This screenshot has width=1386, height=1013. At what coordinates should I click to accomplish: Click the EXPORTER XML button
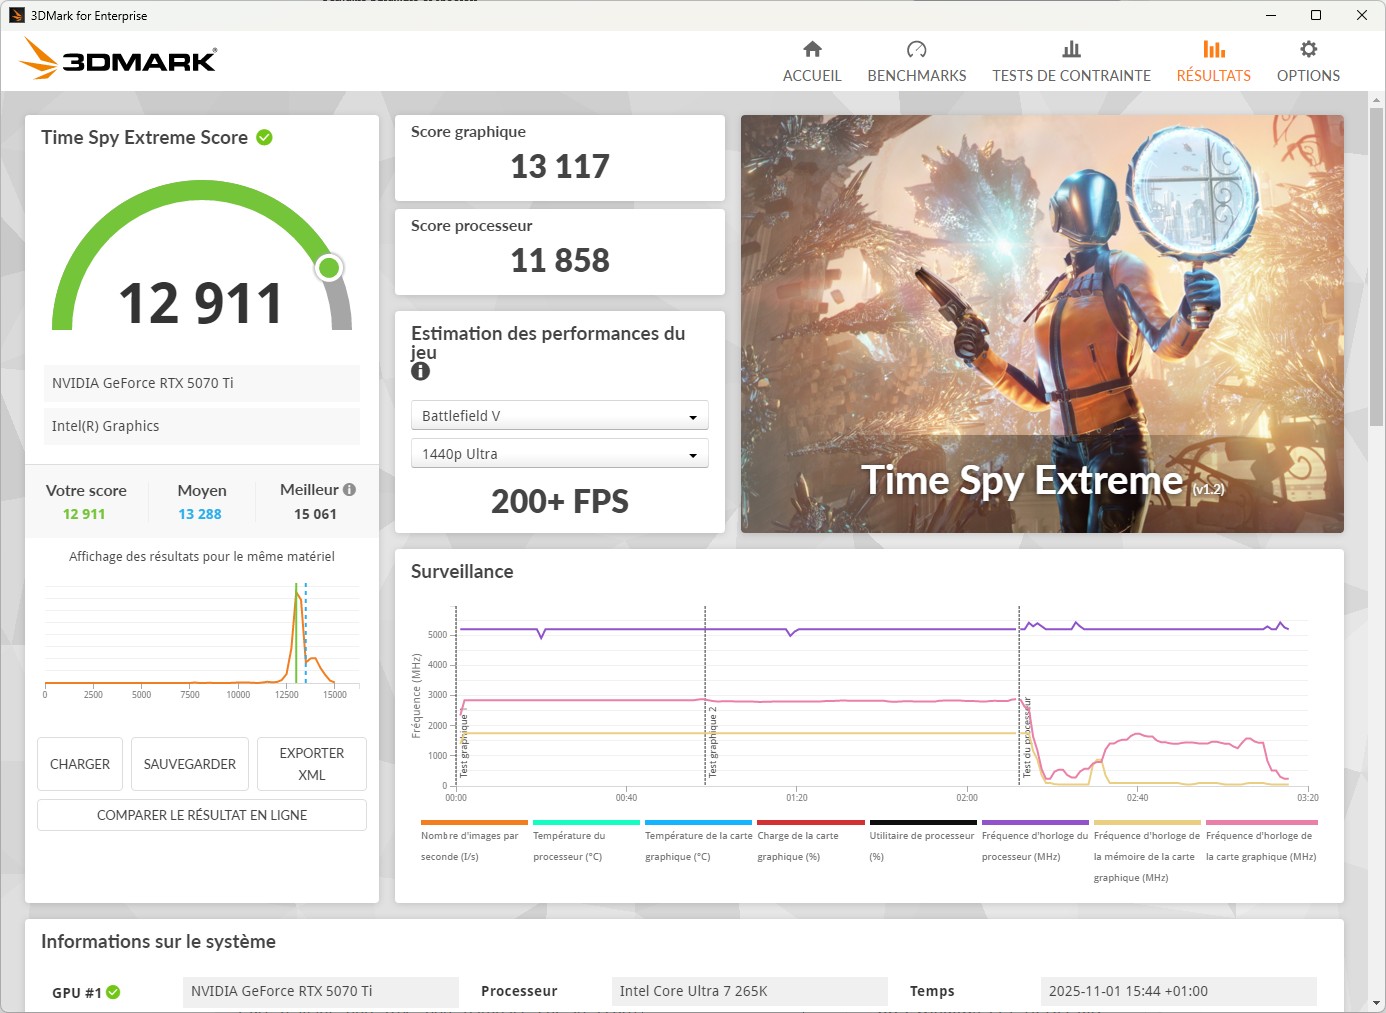point(311,764)
